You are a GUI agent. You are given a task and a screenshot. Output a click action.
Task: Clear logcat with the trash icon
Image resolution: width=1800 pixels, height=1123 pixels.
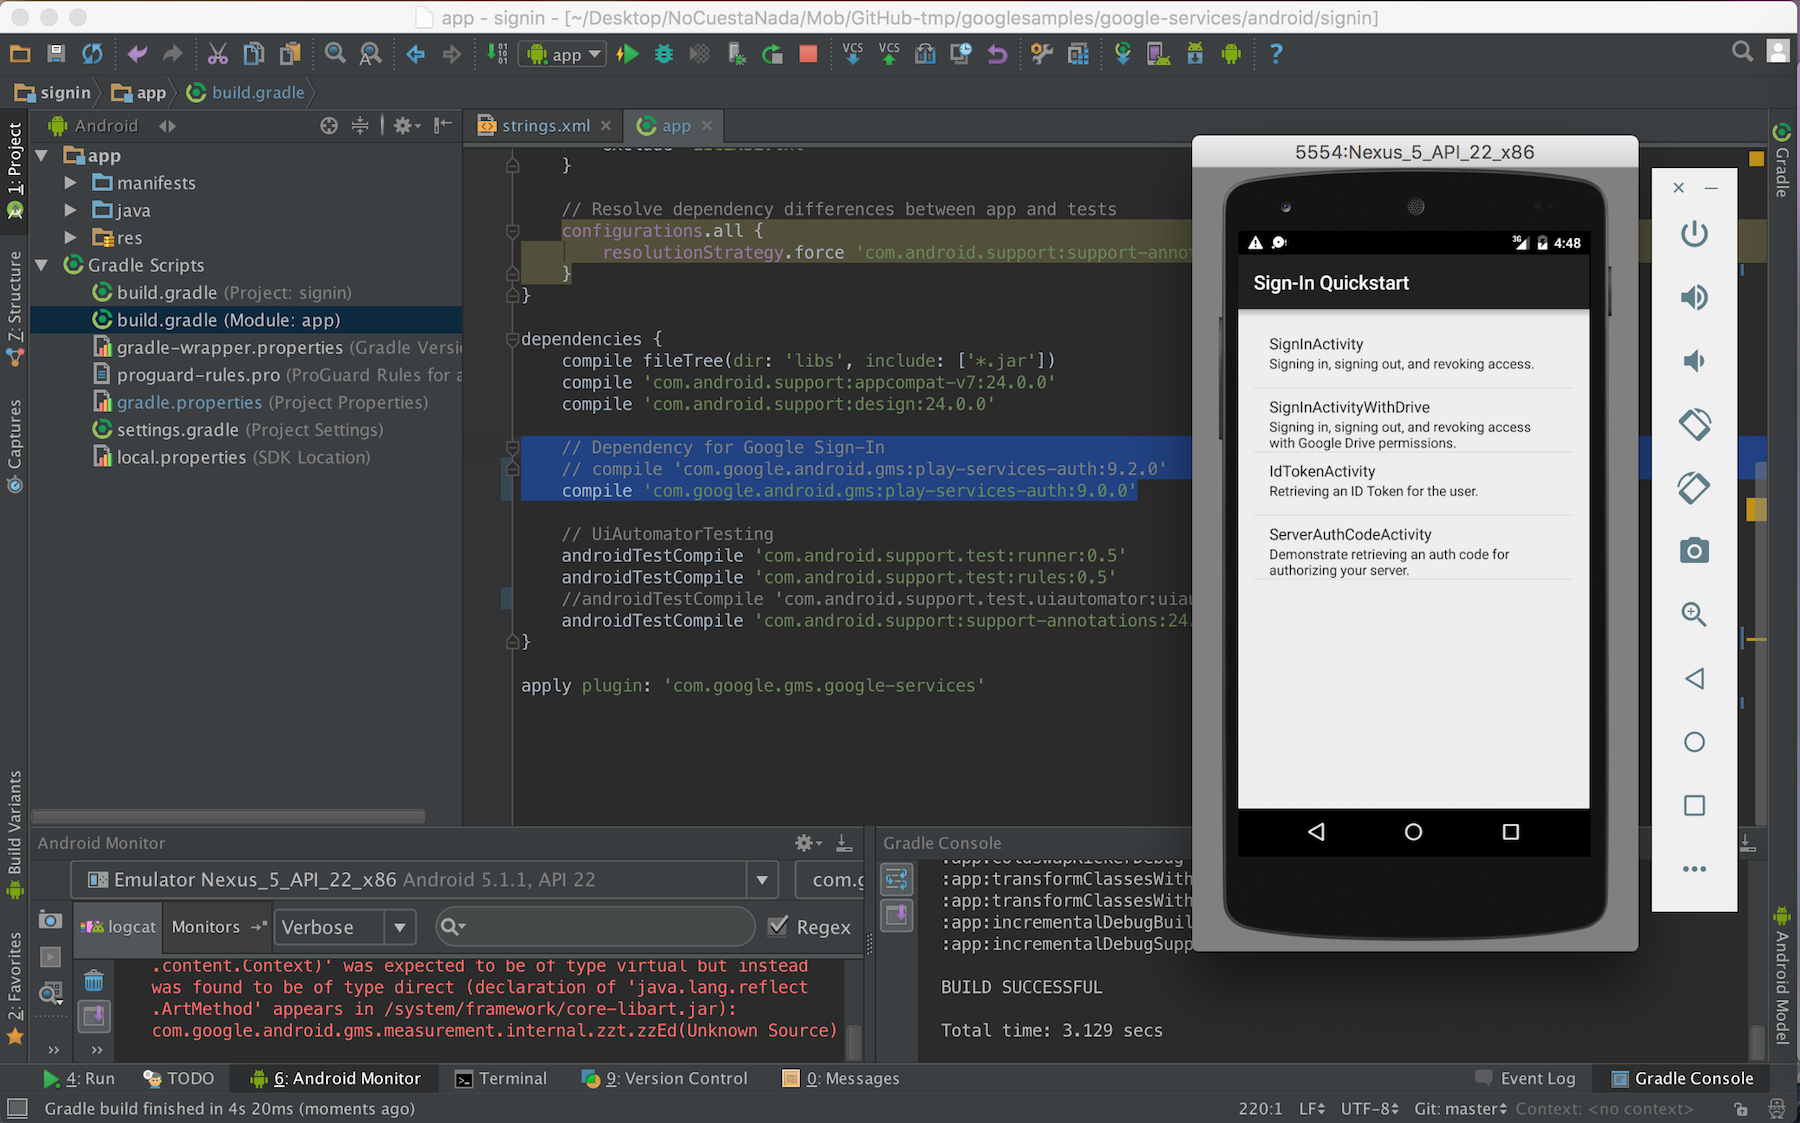(94, 981)
